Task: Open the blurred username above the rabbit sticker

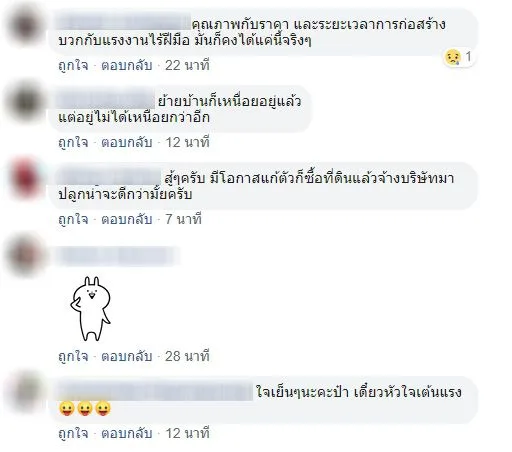Action: (x=115, y=256)
